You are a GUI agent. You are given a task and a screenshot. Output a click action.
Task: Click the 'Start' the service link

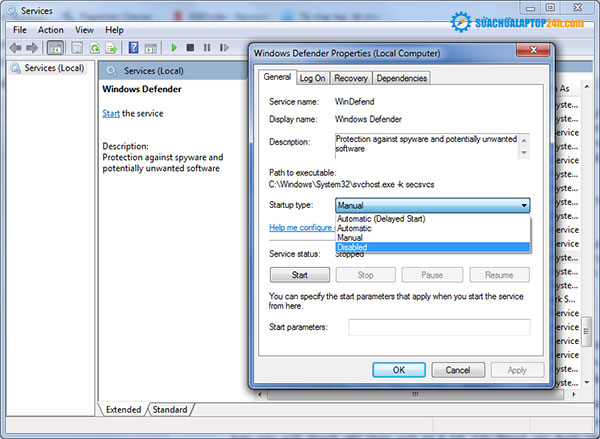(x=111, y=114)
